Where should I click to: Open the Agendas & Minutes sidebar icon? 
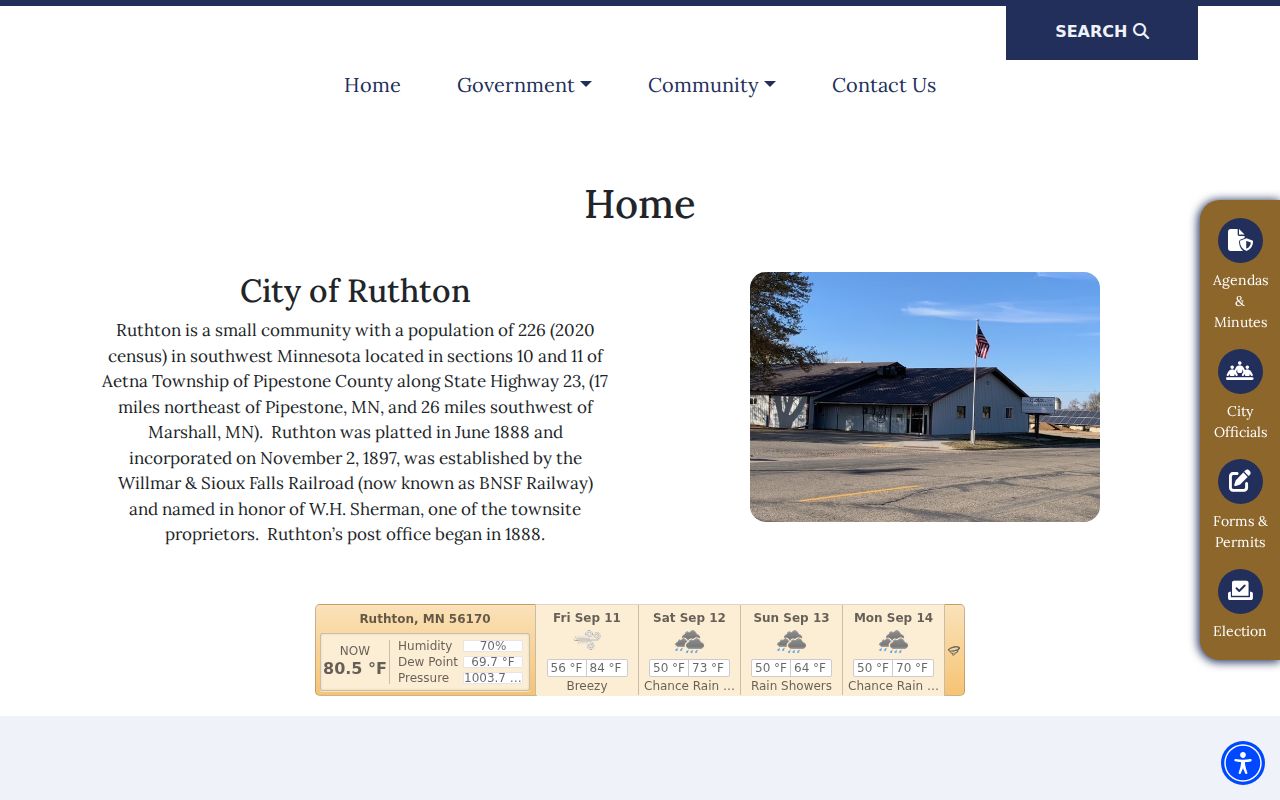pos(1240,241)
